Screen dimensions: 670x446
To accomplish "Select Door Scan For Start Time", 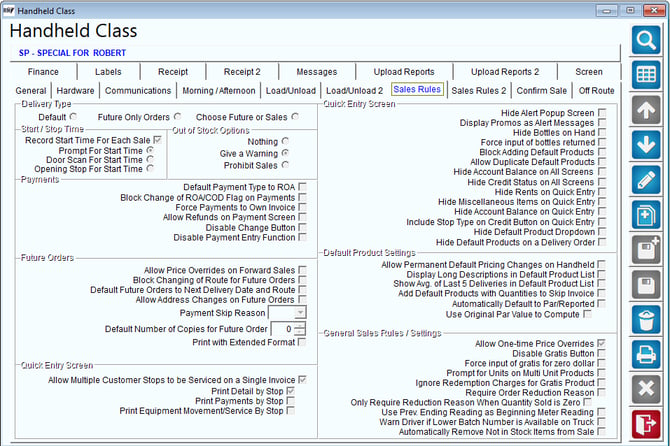I will (x=150, y=159).
